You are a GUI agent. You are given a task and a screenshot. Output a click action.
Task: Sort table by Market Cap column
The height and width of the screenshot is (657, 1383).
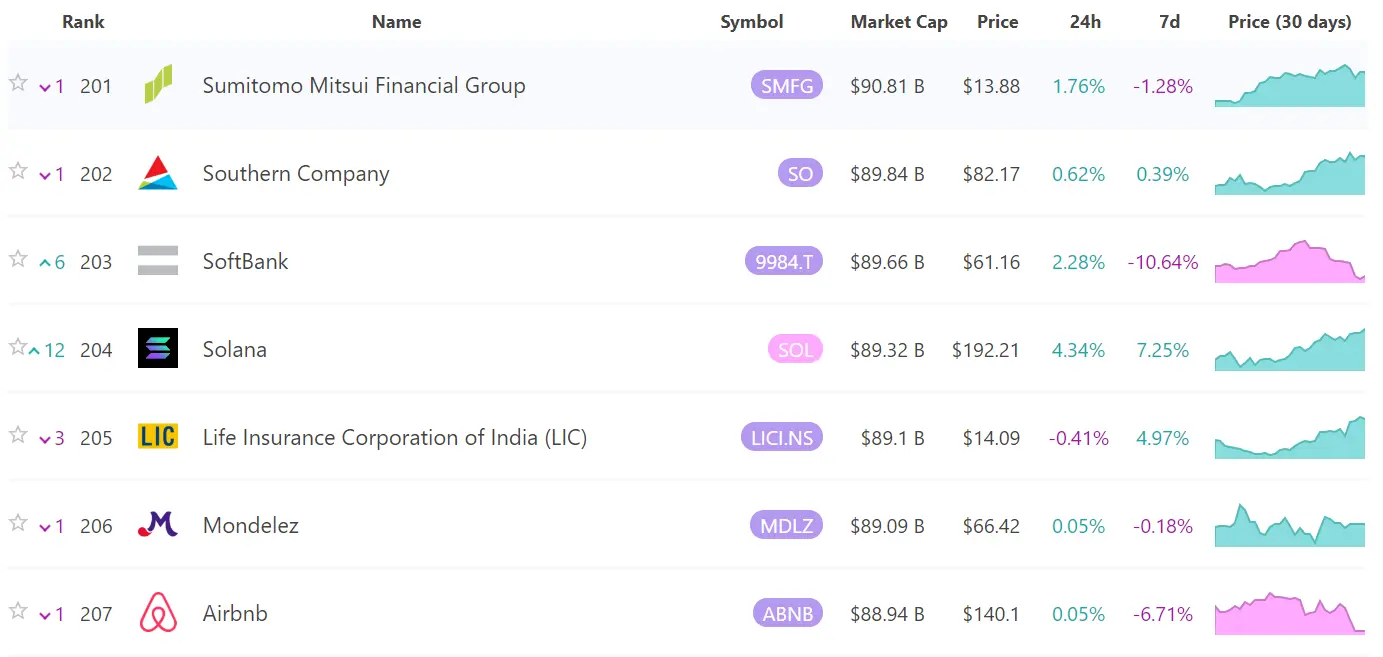point(898,22)
